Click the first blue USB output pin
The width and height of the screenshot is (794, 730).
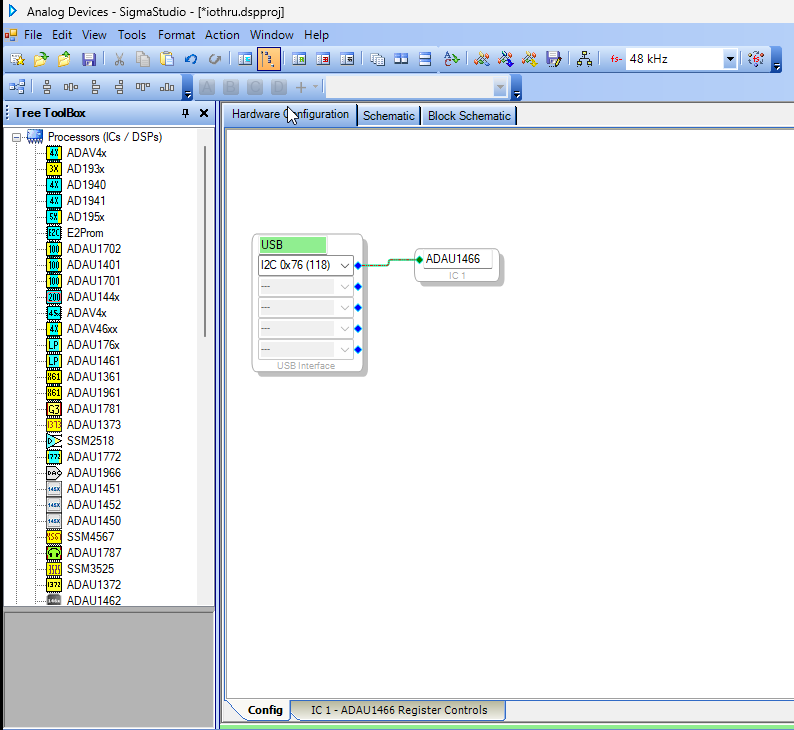point(358,266)
